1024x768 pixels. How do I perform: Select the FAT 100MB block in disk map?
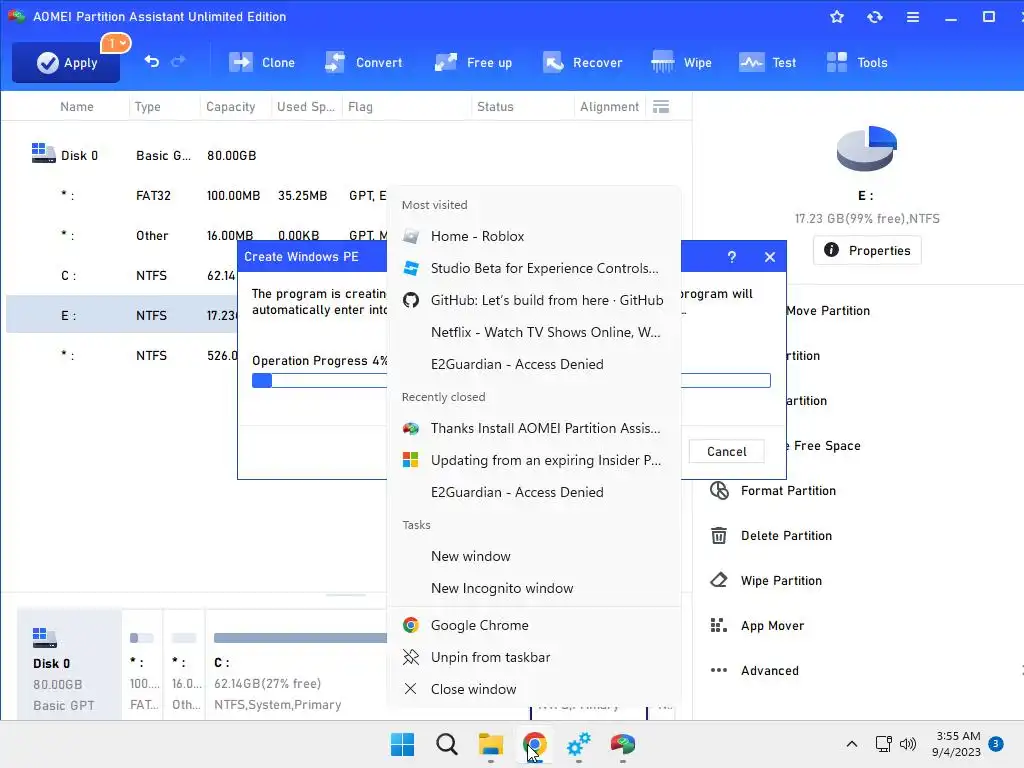tap(142, 665)
